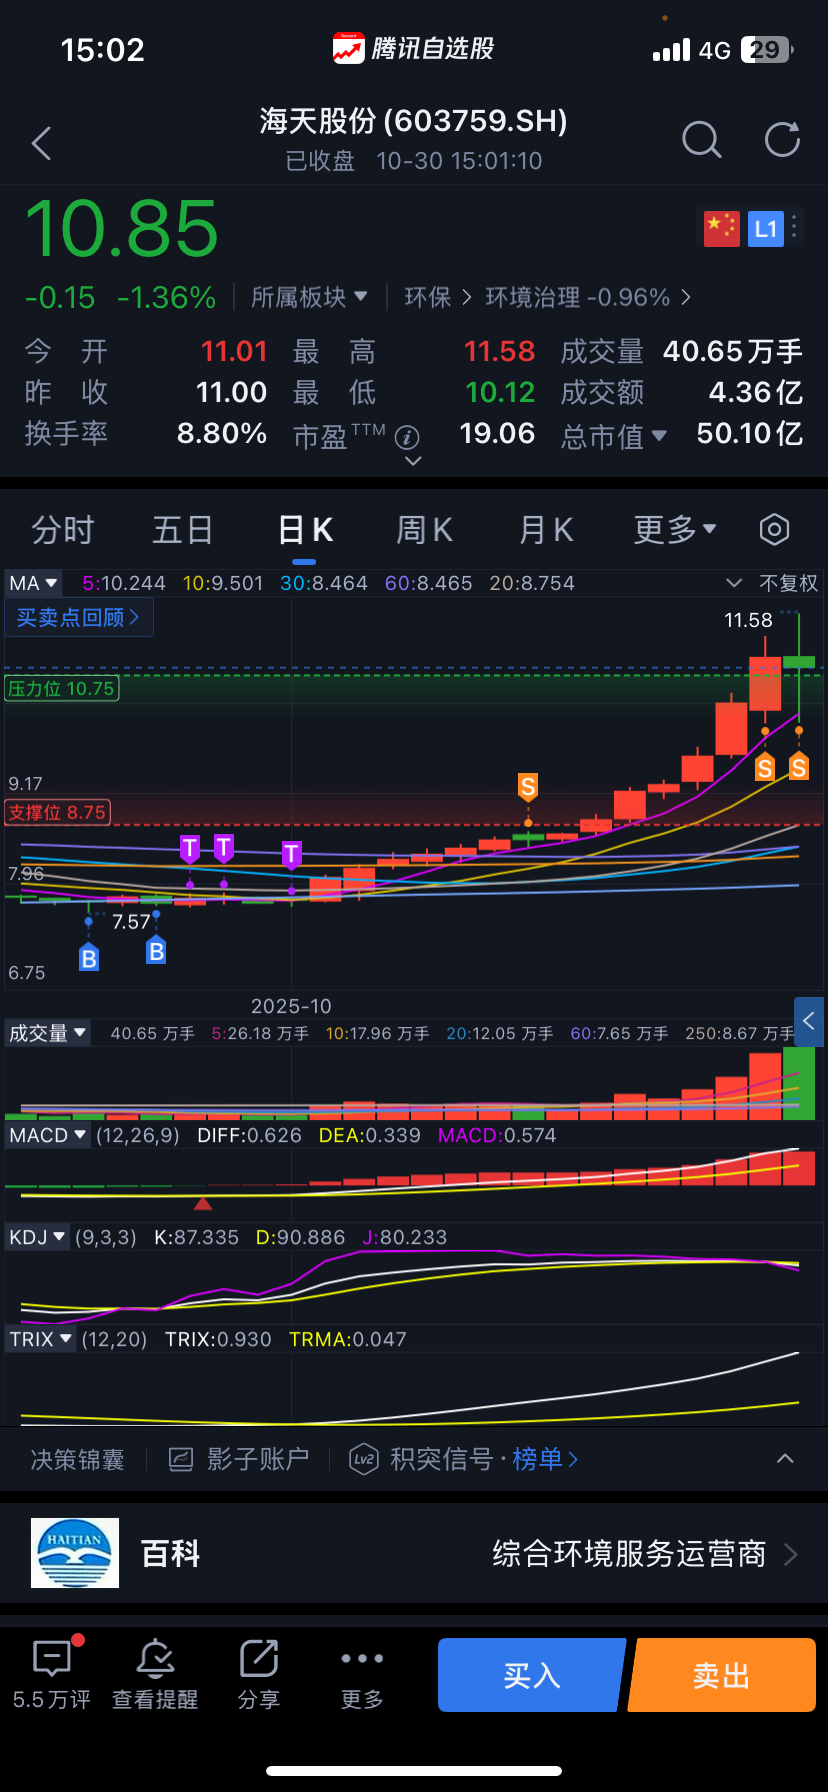Screen dimensions: 828x1792
Task: Expand the 所属板块 sector dropdown
Action: (x=309, y=297)
